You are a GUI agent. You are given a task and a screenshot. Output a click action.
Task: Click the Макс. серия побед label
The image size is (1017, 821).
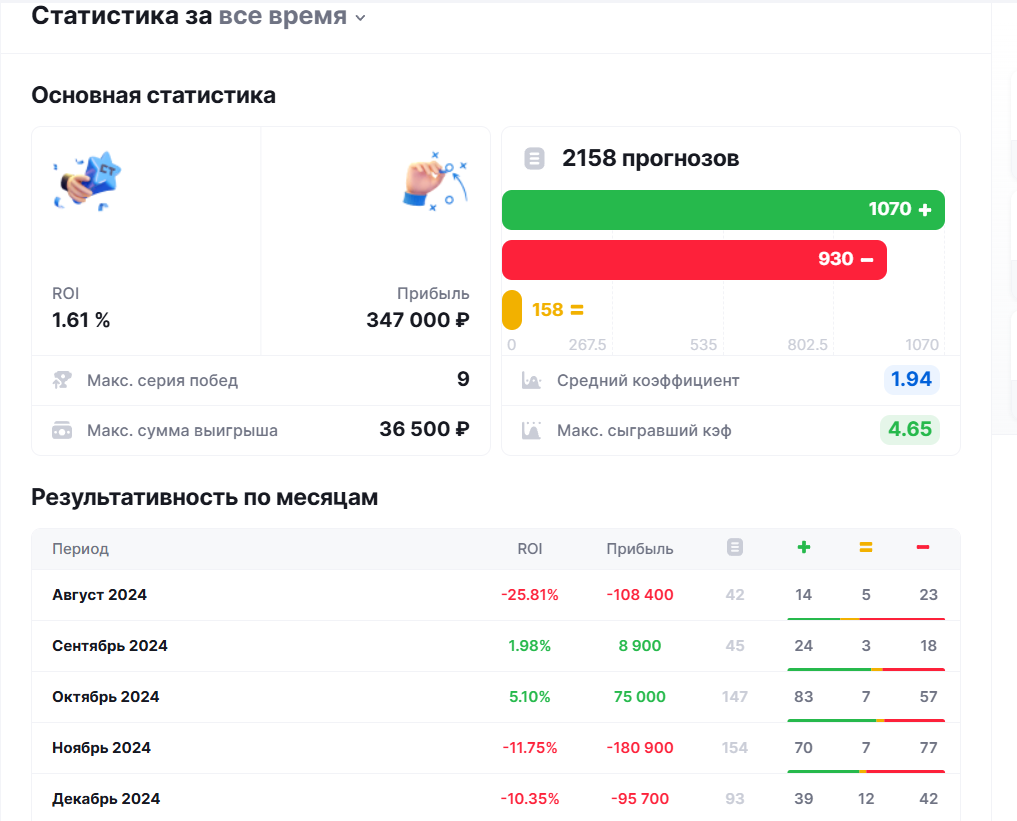[x=163, y=381]
